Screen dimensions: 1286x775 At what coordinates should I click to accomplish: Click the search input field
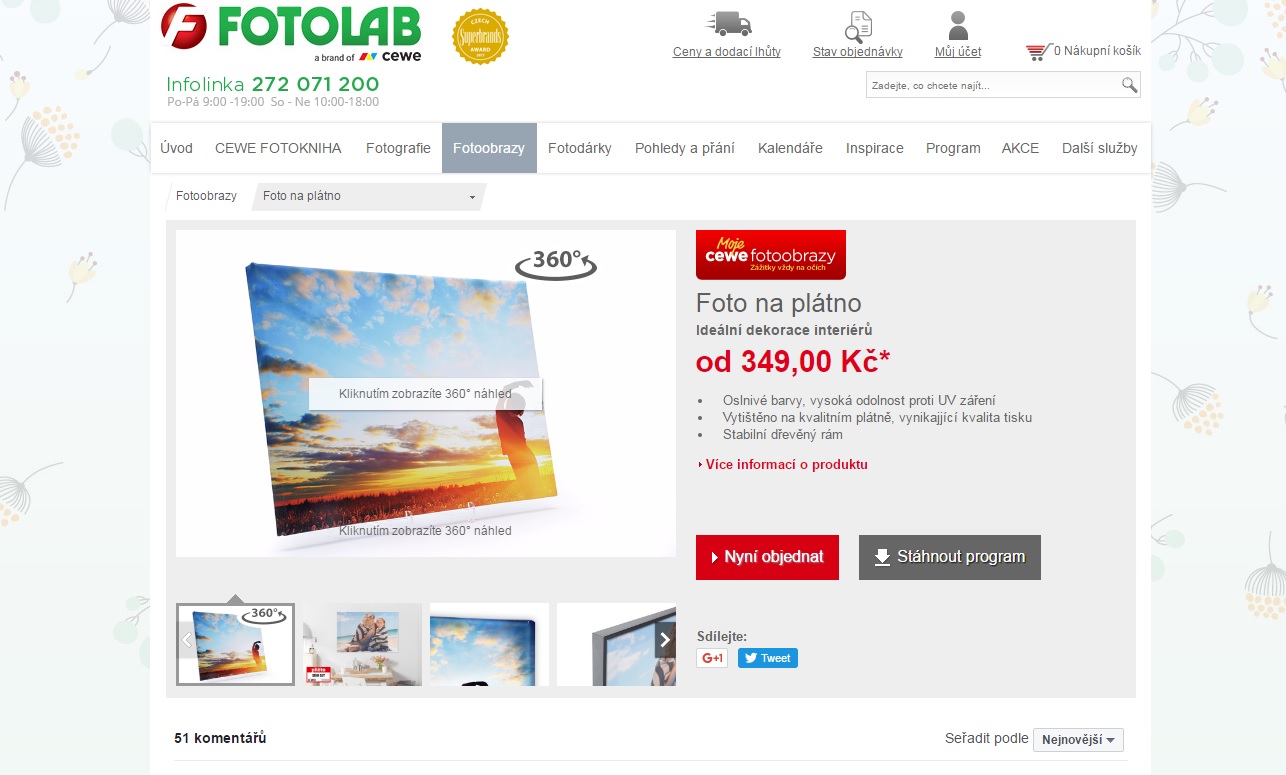click(x=993, y=85)
